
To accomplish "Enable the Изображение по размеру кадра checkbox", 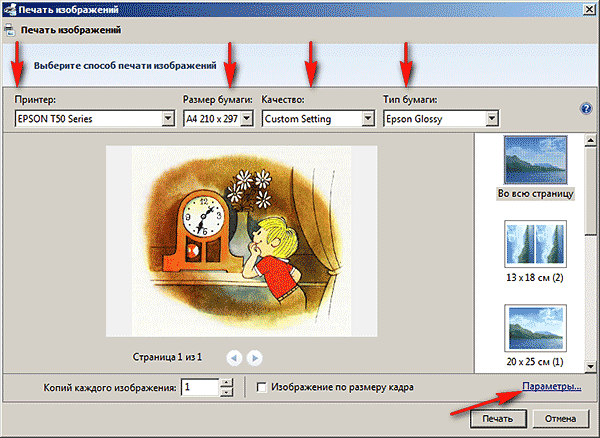I will (262, 387).
